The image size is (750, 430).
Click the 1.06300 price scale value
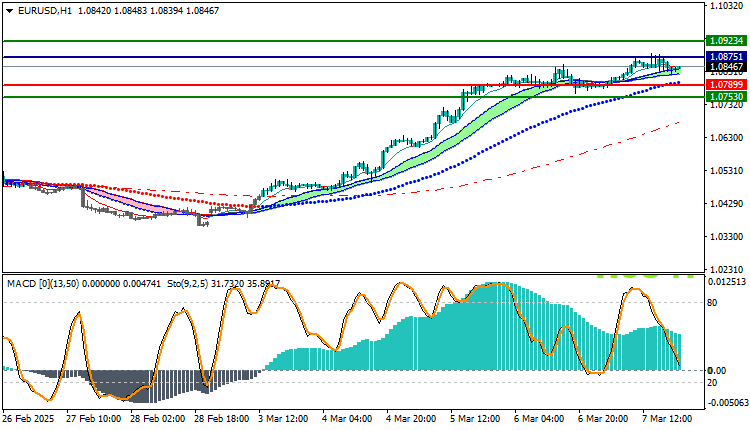727,138
